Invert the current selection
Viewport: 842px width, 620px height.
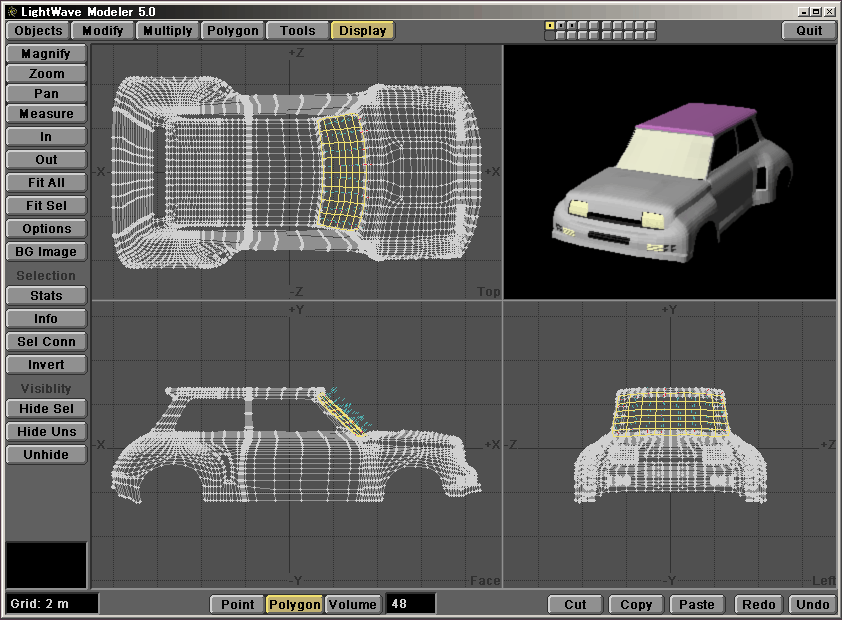coord(46,365)
